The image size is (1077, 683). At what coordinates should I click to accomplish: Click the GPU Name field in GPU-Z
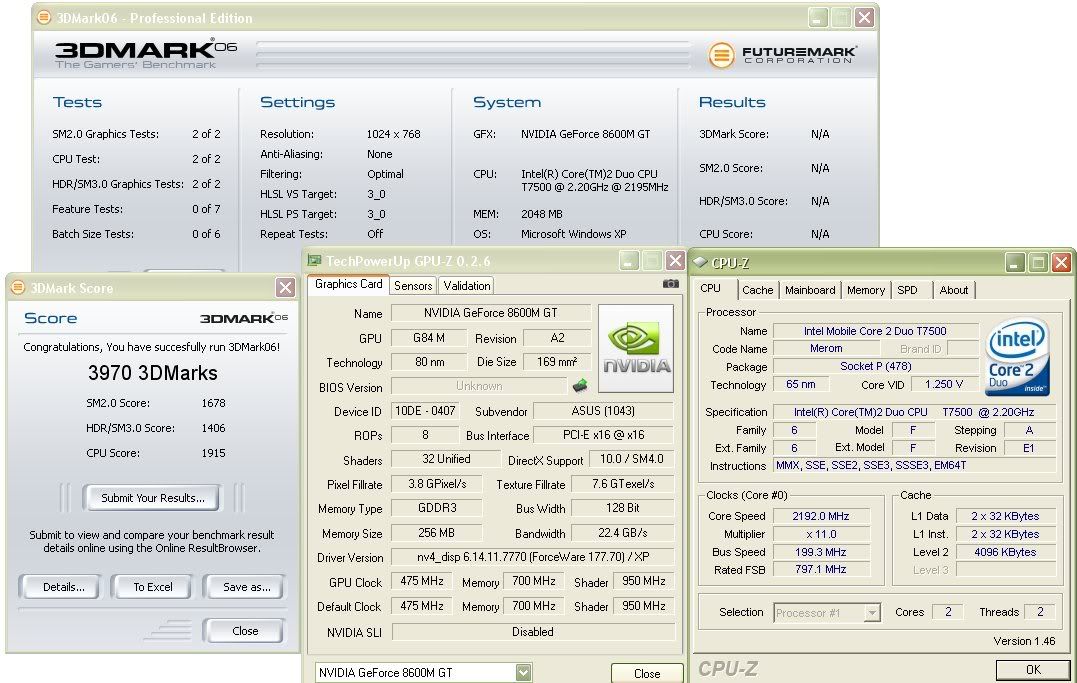[490, 313]
